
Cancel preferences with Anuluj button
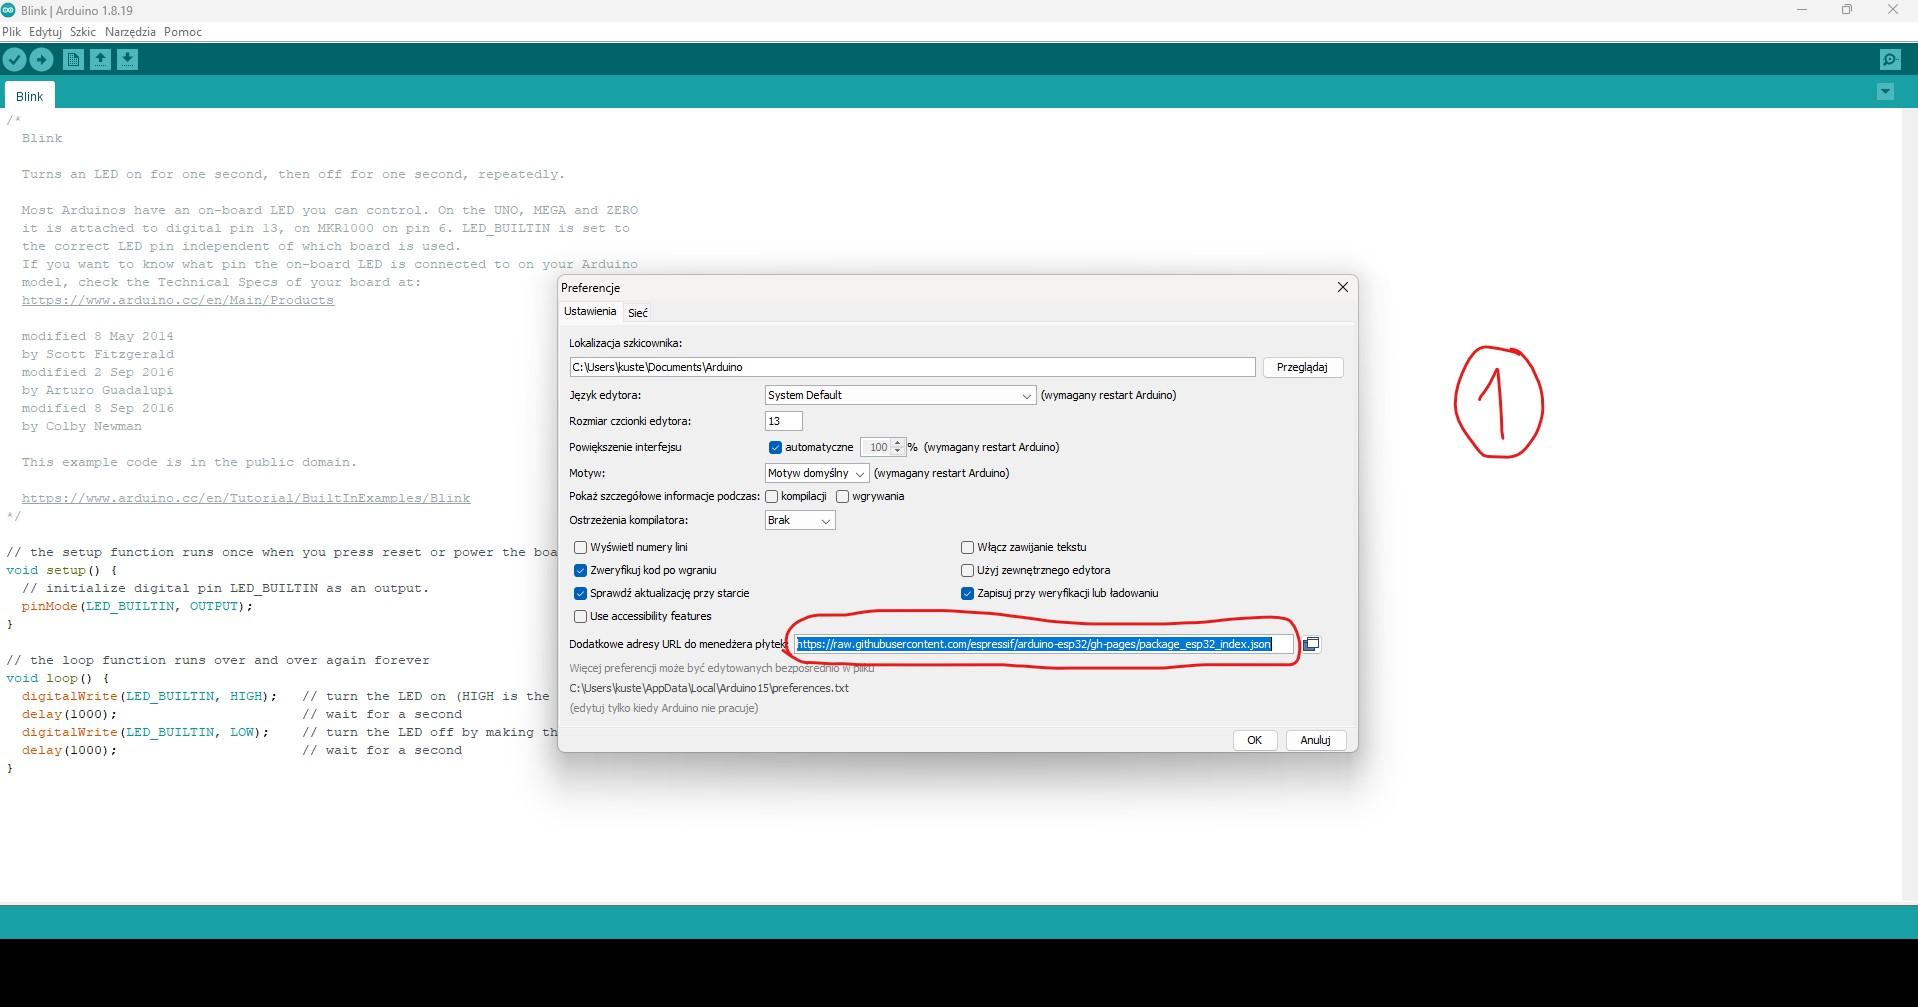pyautogui.click(x=1315, y=740)
